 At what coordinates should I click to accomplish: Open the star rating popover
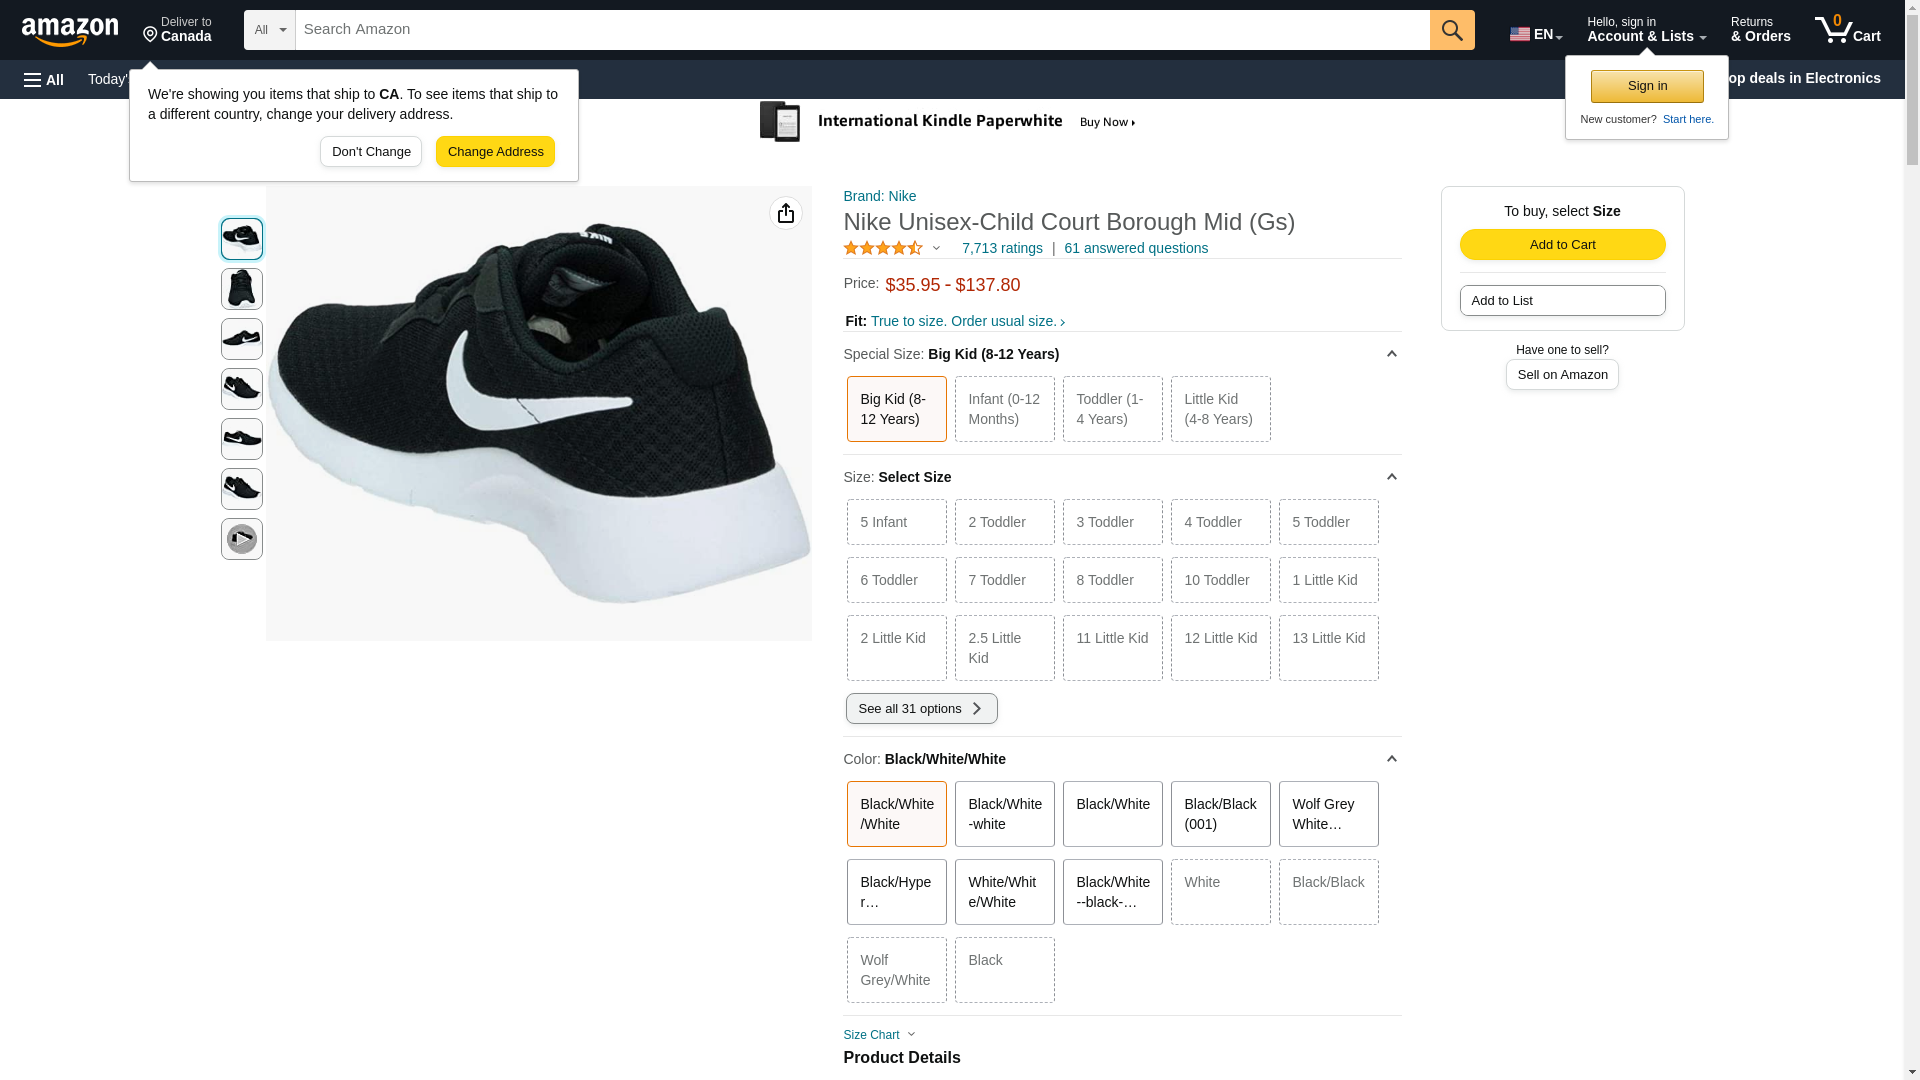click(936, 248)
